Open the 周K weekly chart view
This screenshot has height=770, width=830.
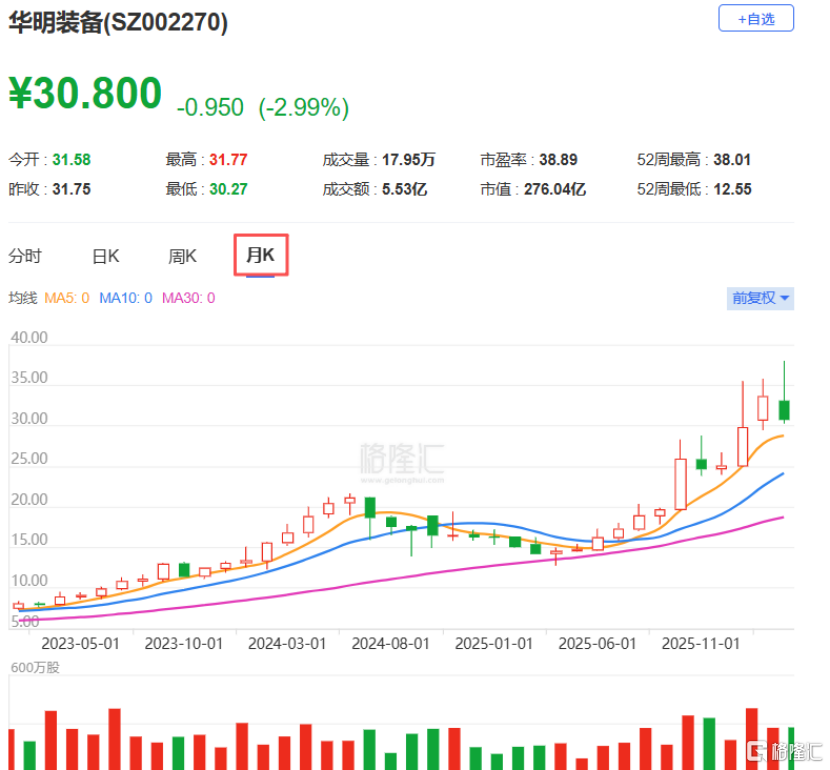(182, 255)
